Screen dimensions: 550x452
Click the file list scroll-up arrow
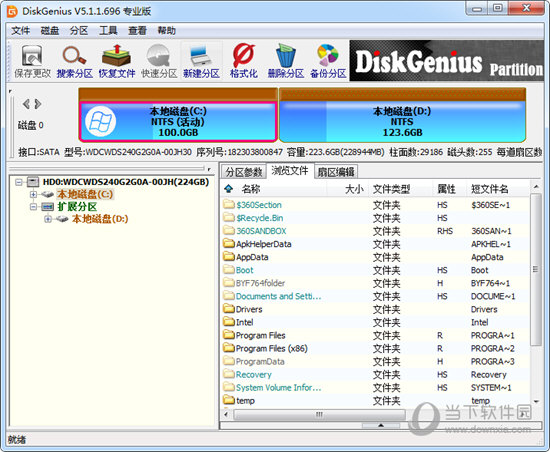pyautogui.click(x=536, y=187)
